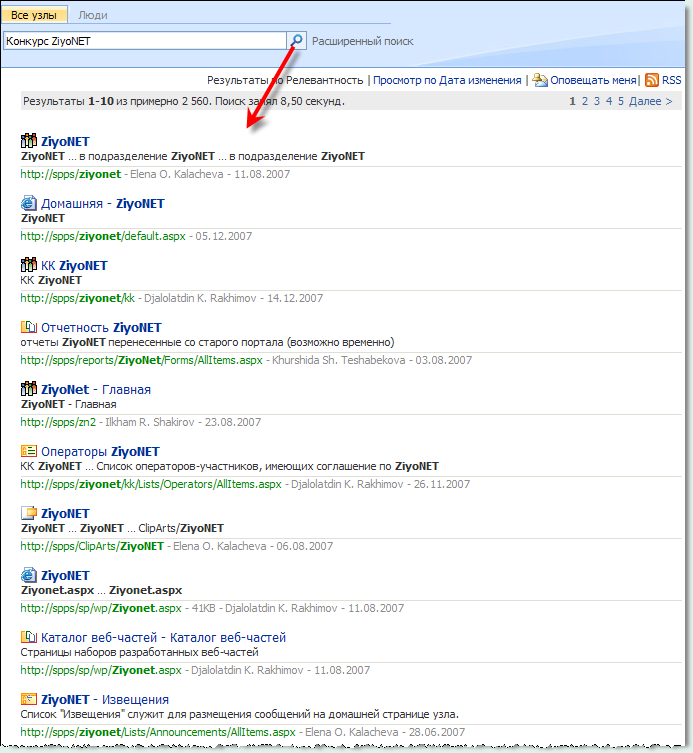The height and width of the screenshot is (753, 693).
Task: Click Оповещать меня link
Action: pyautogui.click(x=593, y=80)
